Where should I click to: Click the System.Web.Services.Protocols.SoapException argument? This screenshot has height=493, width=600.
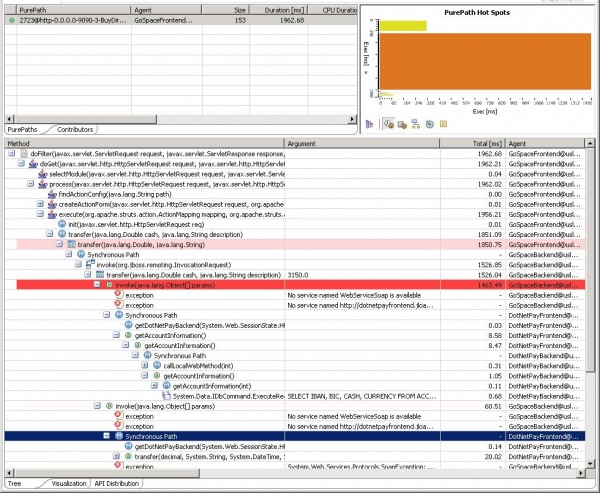click(x=361, y=467)
